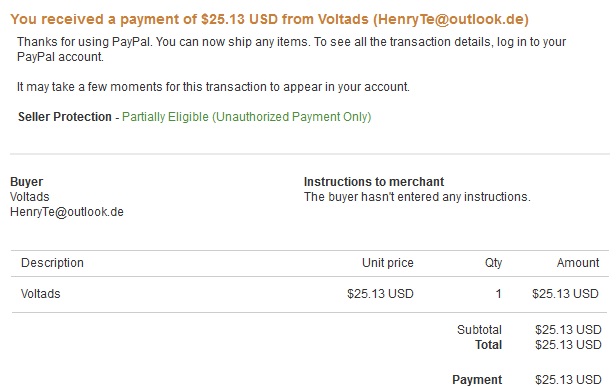
Task: Click buyer name Voltads under Buyer
Action: tap(30, 197)
